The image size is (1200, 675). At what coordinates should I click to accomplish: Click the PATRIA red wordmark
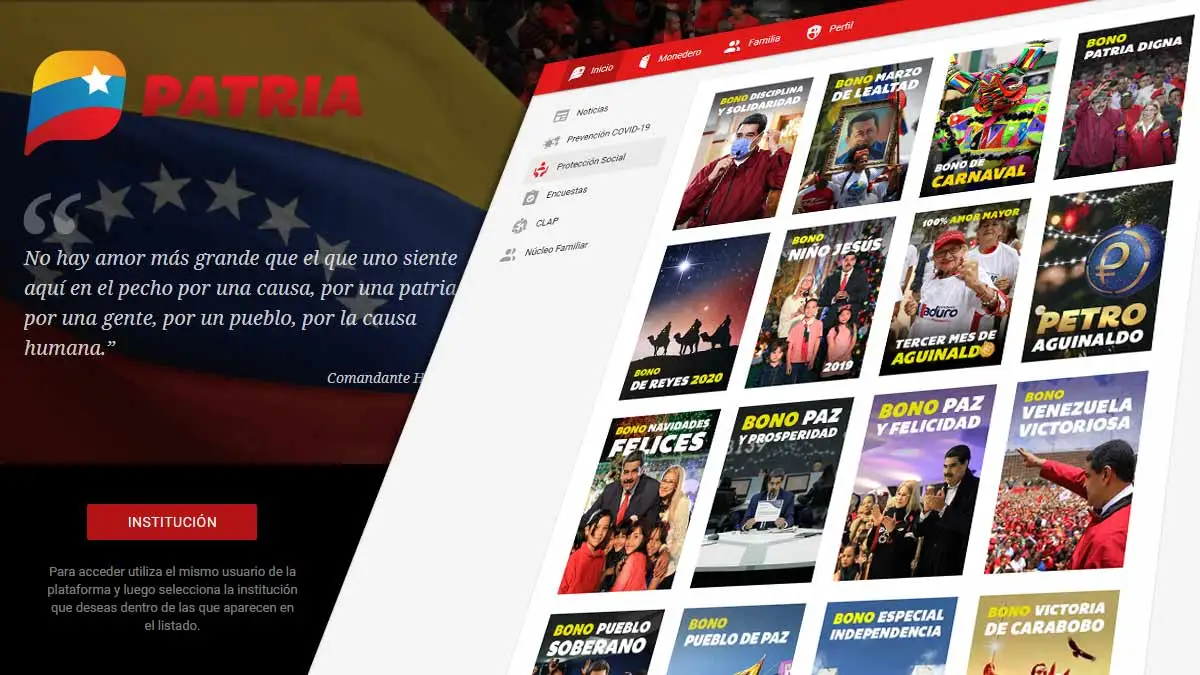click(x=253, y=95)
